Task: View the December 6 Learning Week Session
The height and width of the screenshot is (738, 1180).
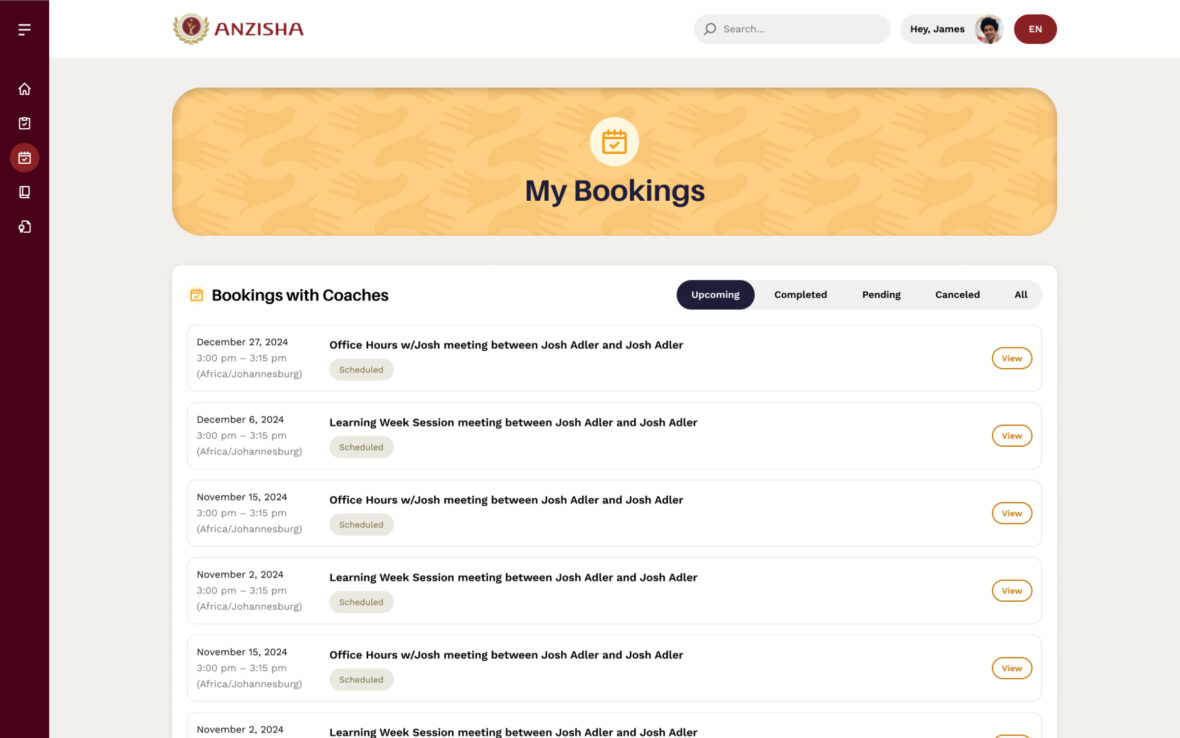Action: click(x=1011, y=435)
